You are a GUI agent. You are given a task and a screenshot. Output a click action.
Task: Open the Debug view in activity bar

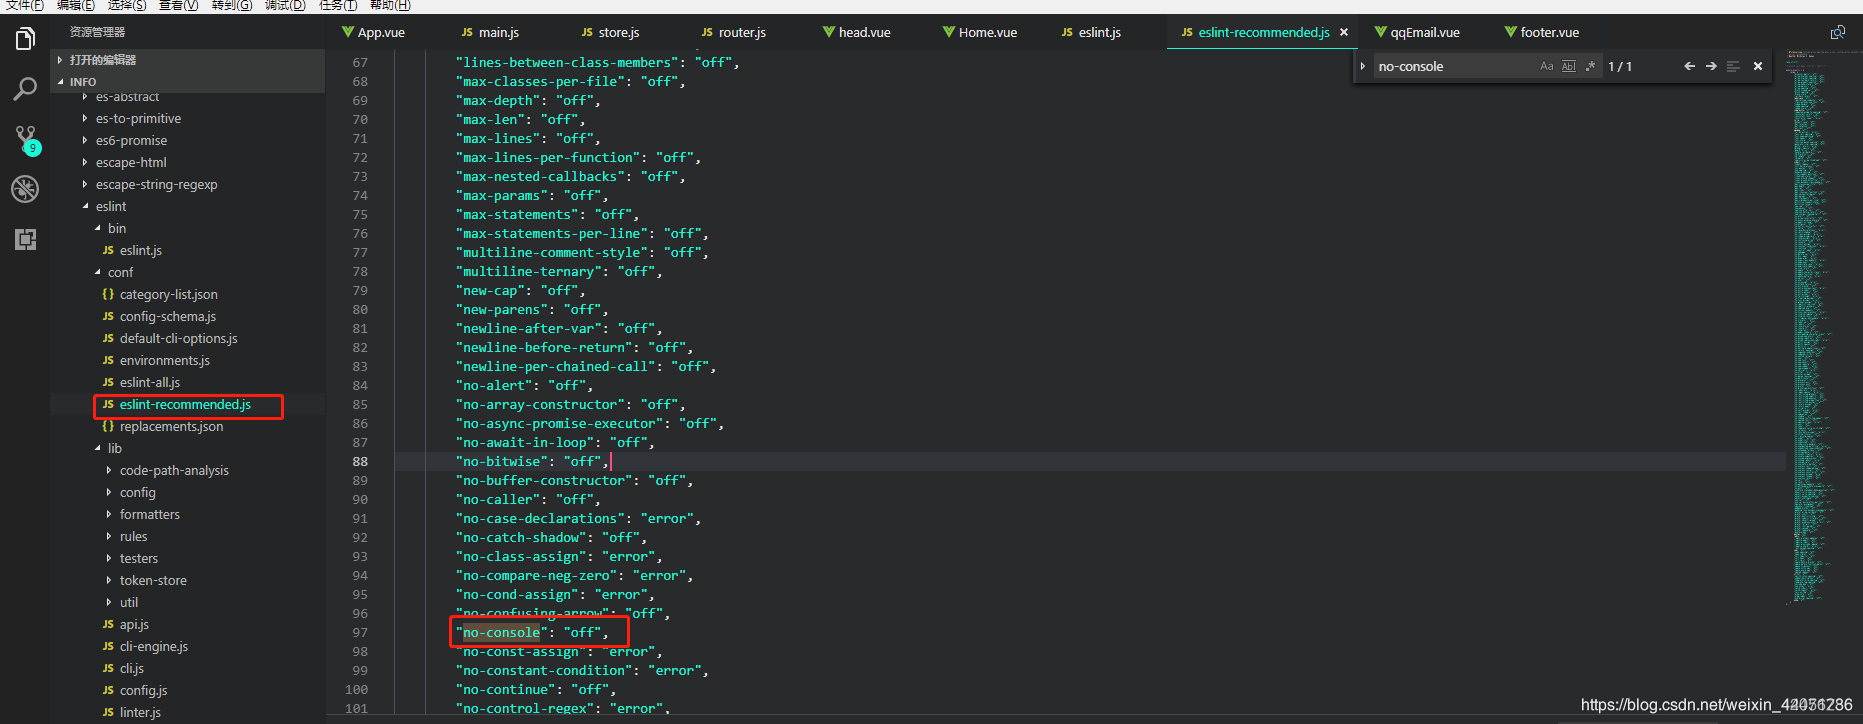(25, 189)
